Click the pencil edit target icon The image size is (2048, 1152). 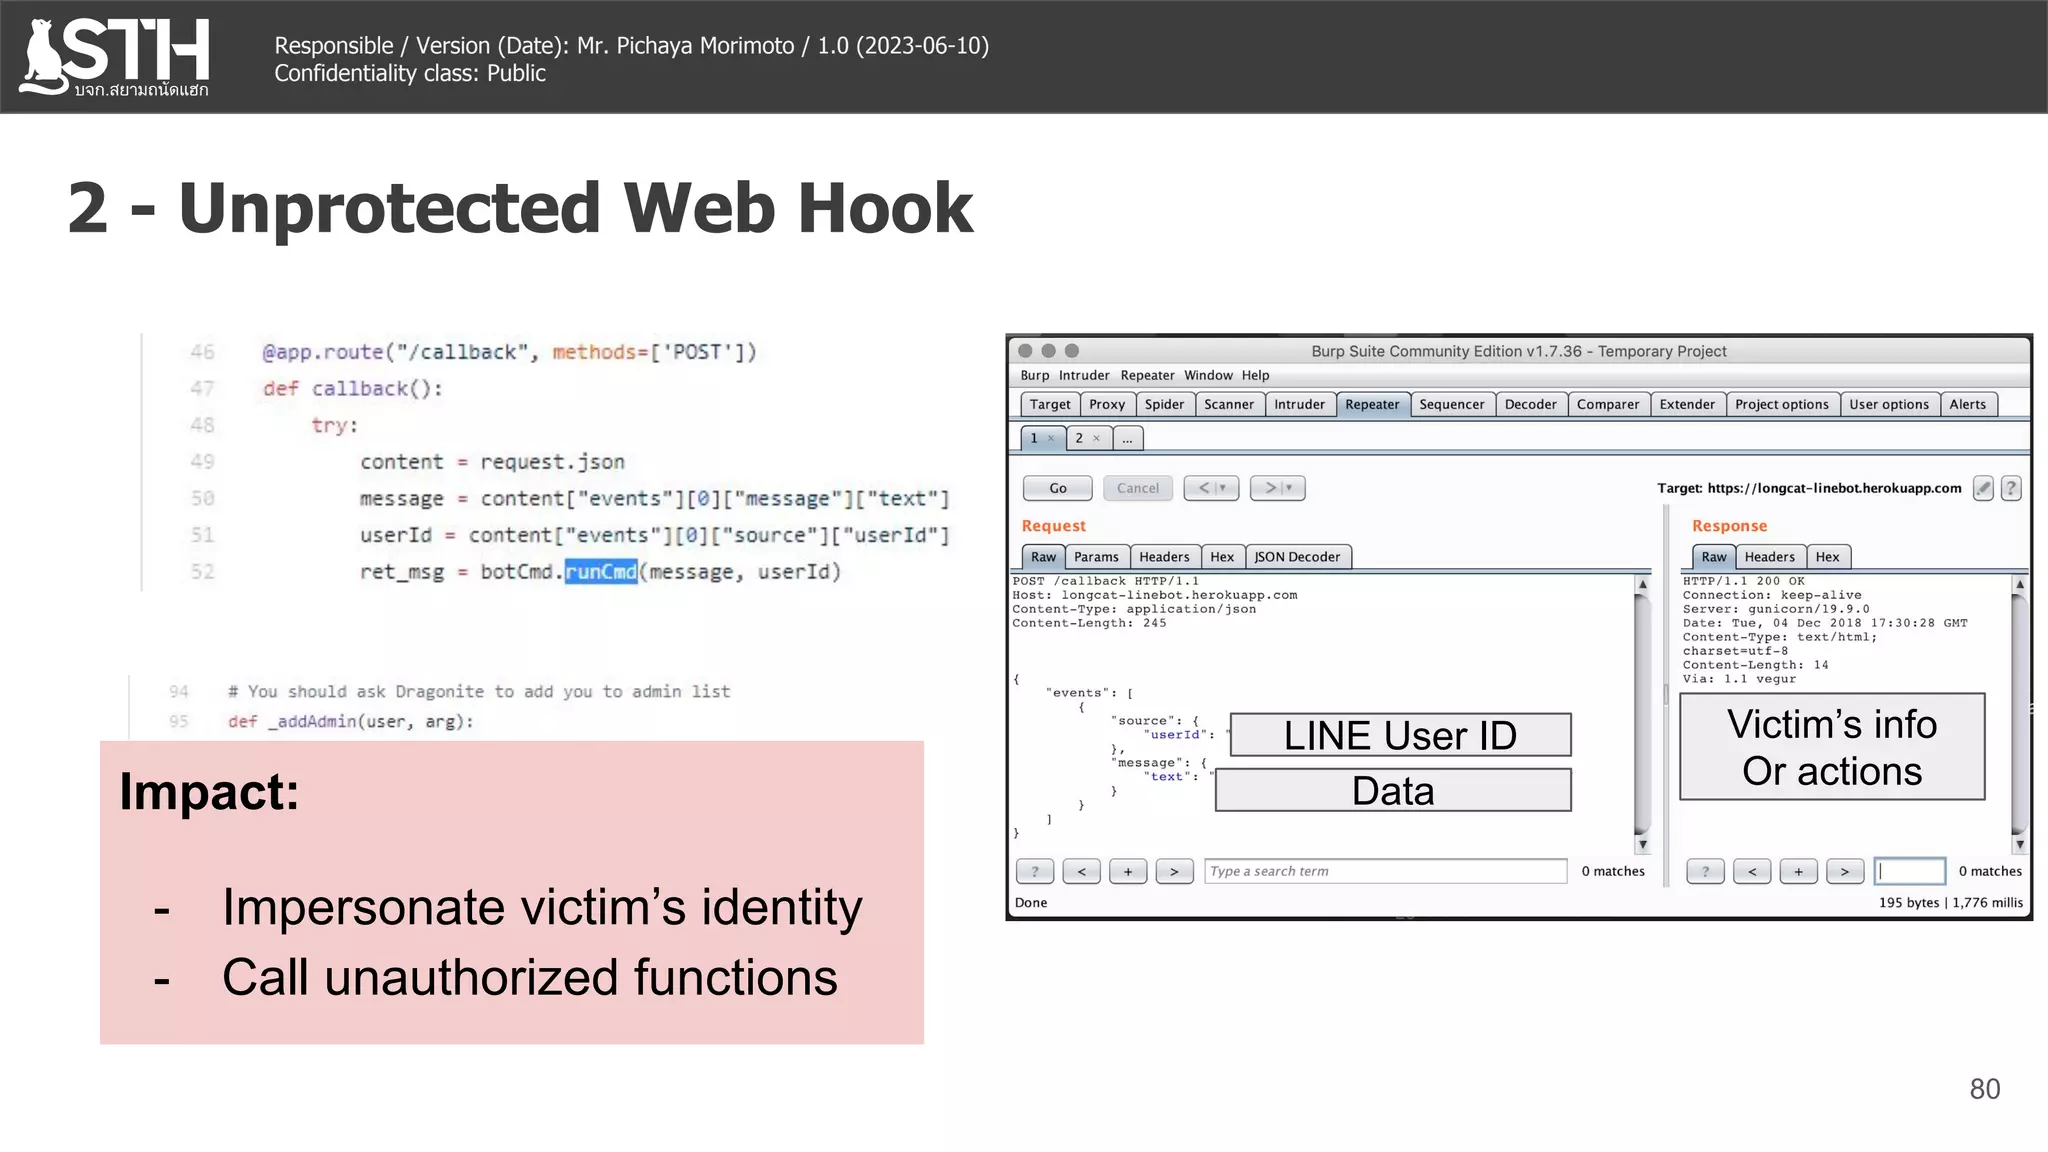1983,488
